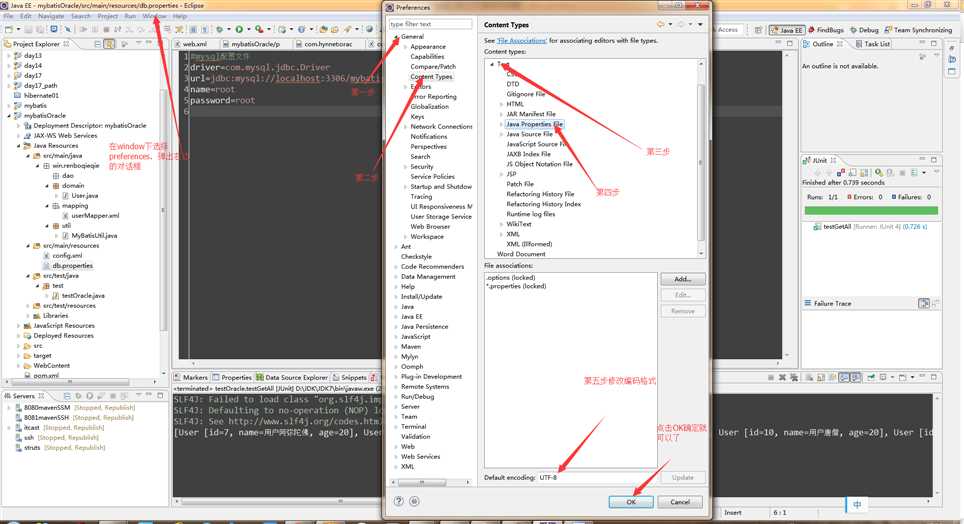Select Content Types in preferences tree

(431, 77)
